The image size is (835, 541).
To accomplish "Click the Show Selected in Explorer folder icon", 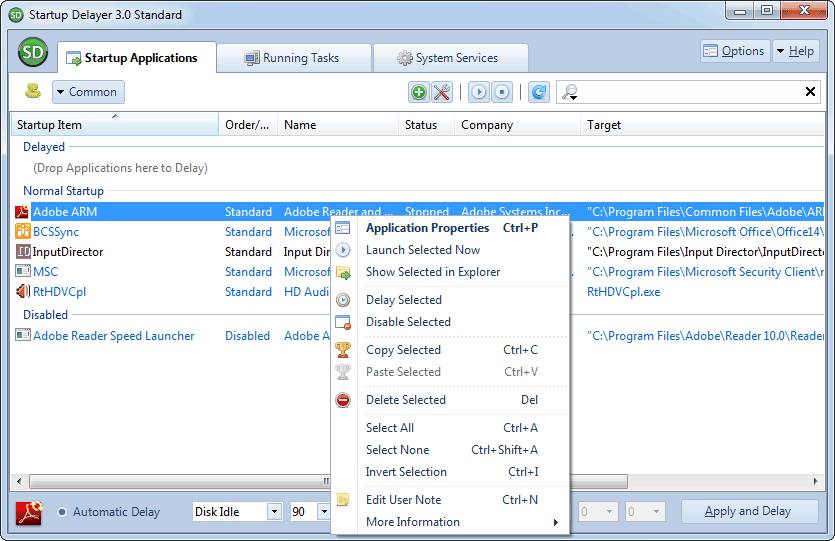I will click(343, 273).
